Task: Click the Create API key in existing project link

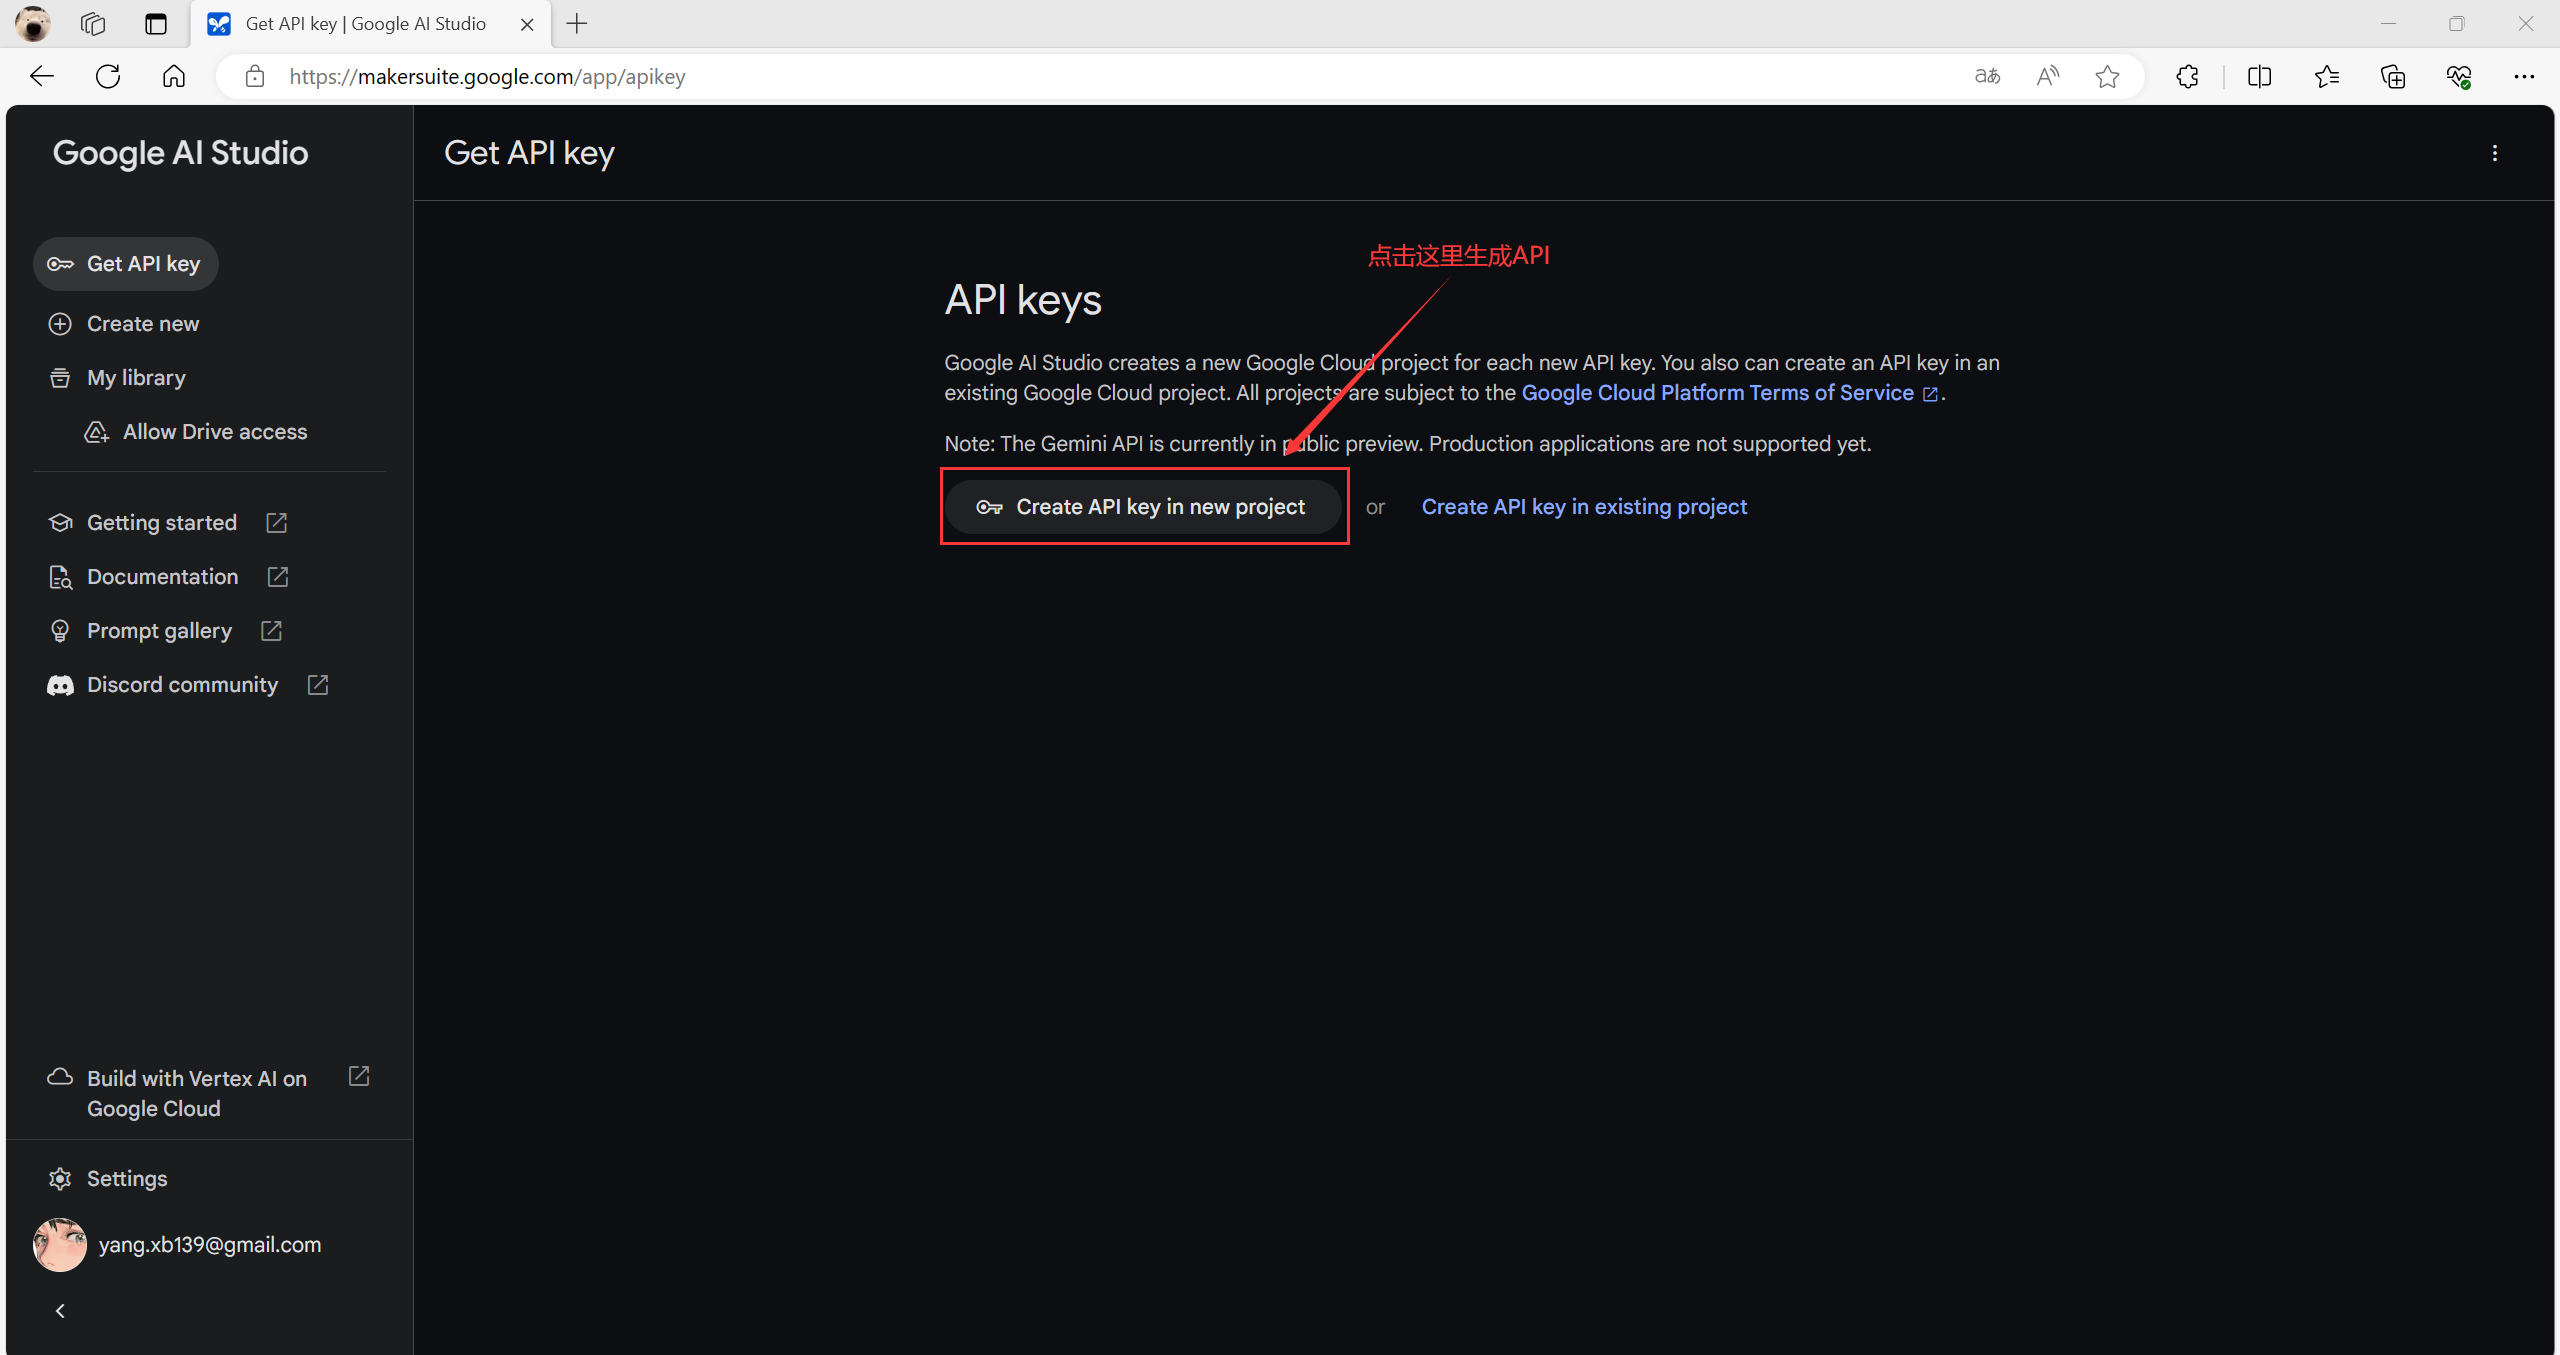Action: (1583, 506)
